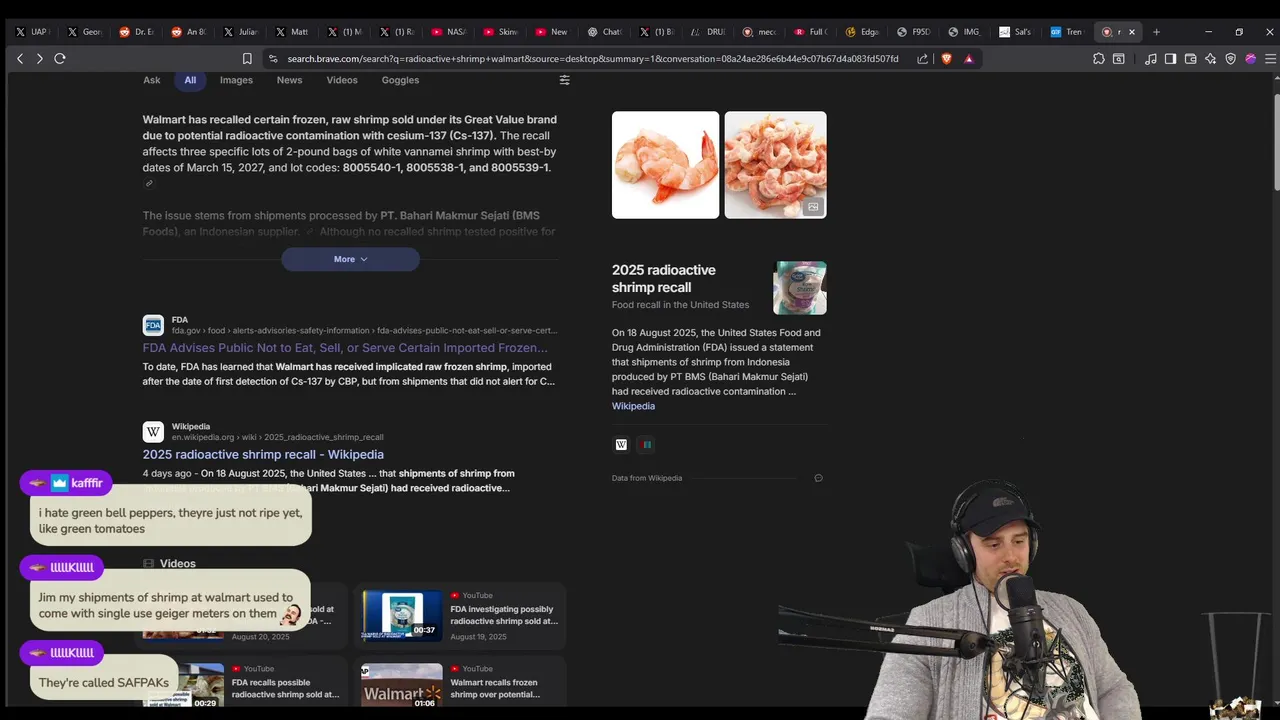This screenshot has width=1280, height=720.
Task: Click the pile of shrimp image thumbnail
Action: click(775, 165)
